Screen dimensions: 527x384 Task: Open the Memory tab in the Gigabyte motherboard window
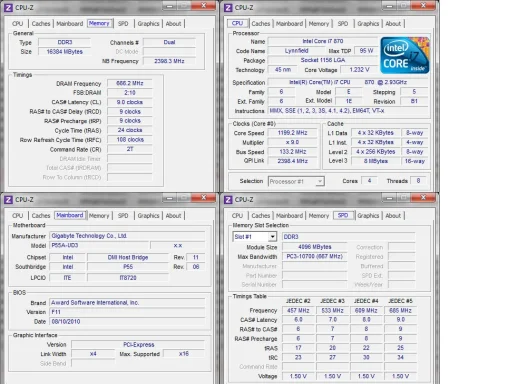pyautogui.click(x=99, y=216)
